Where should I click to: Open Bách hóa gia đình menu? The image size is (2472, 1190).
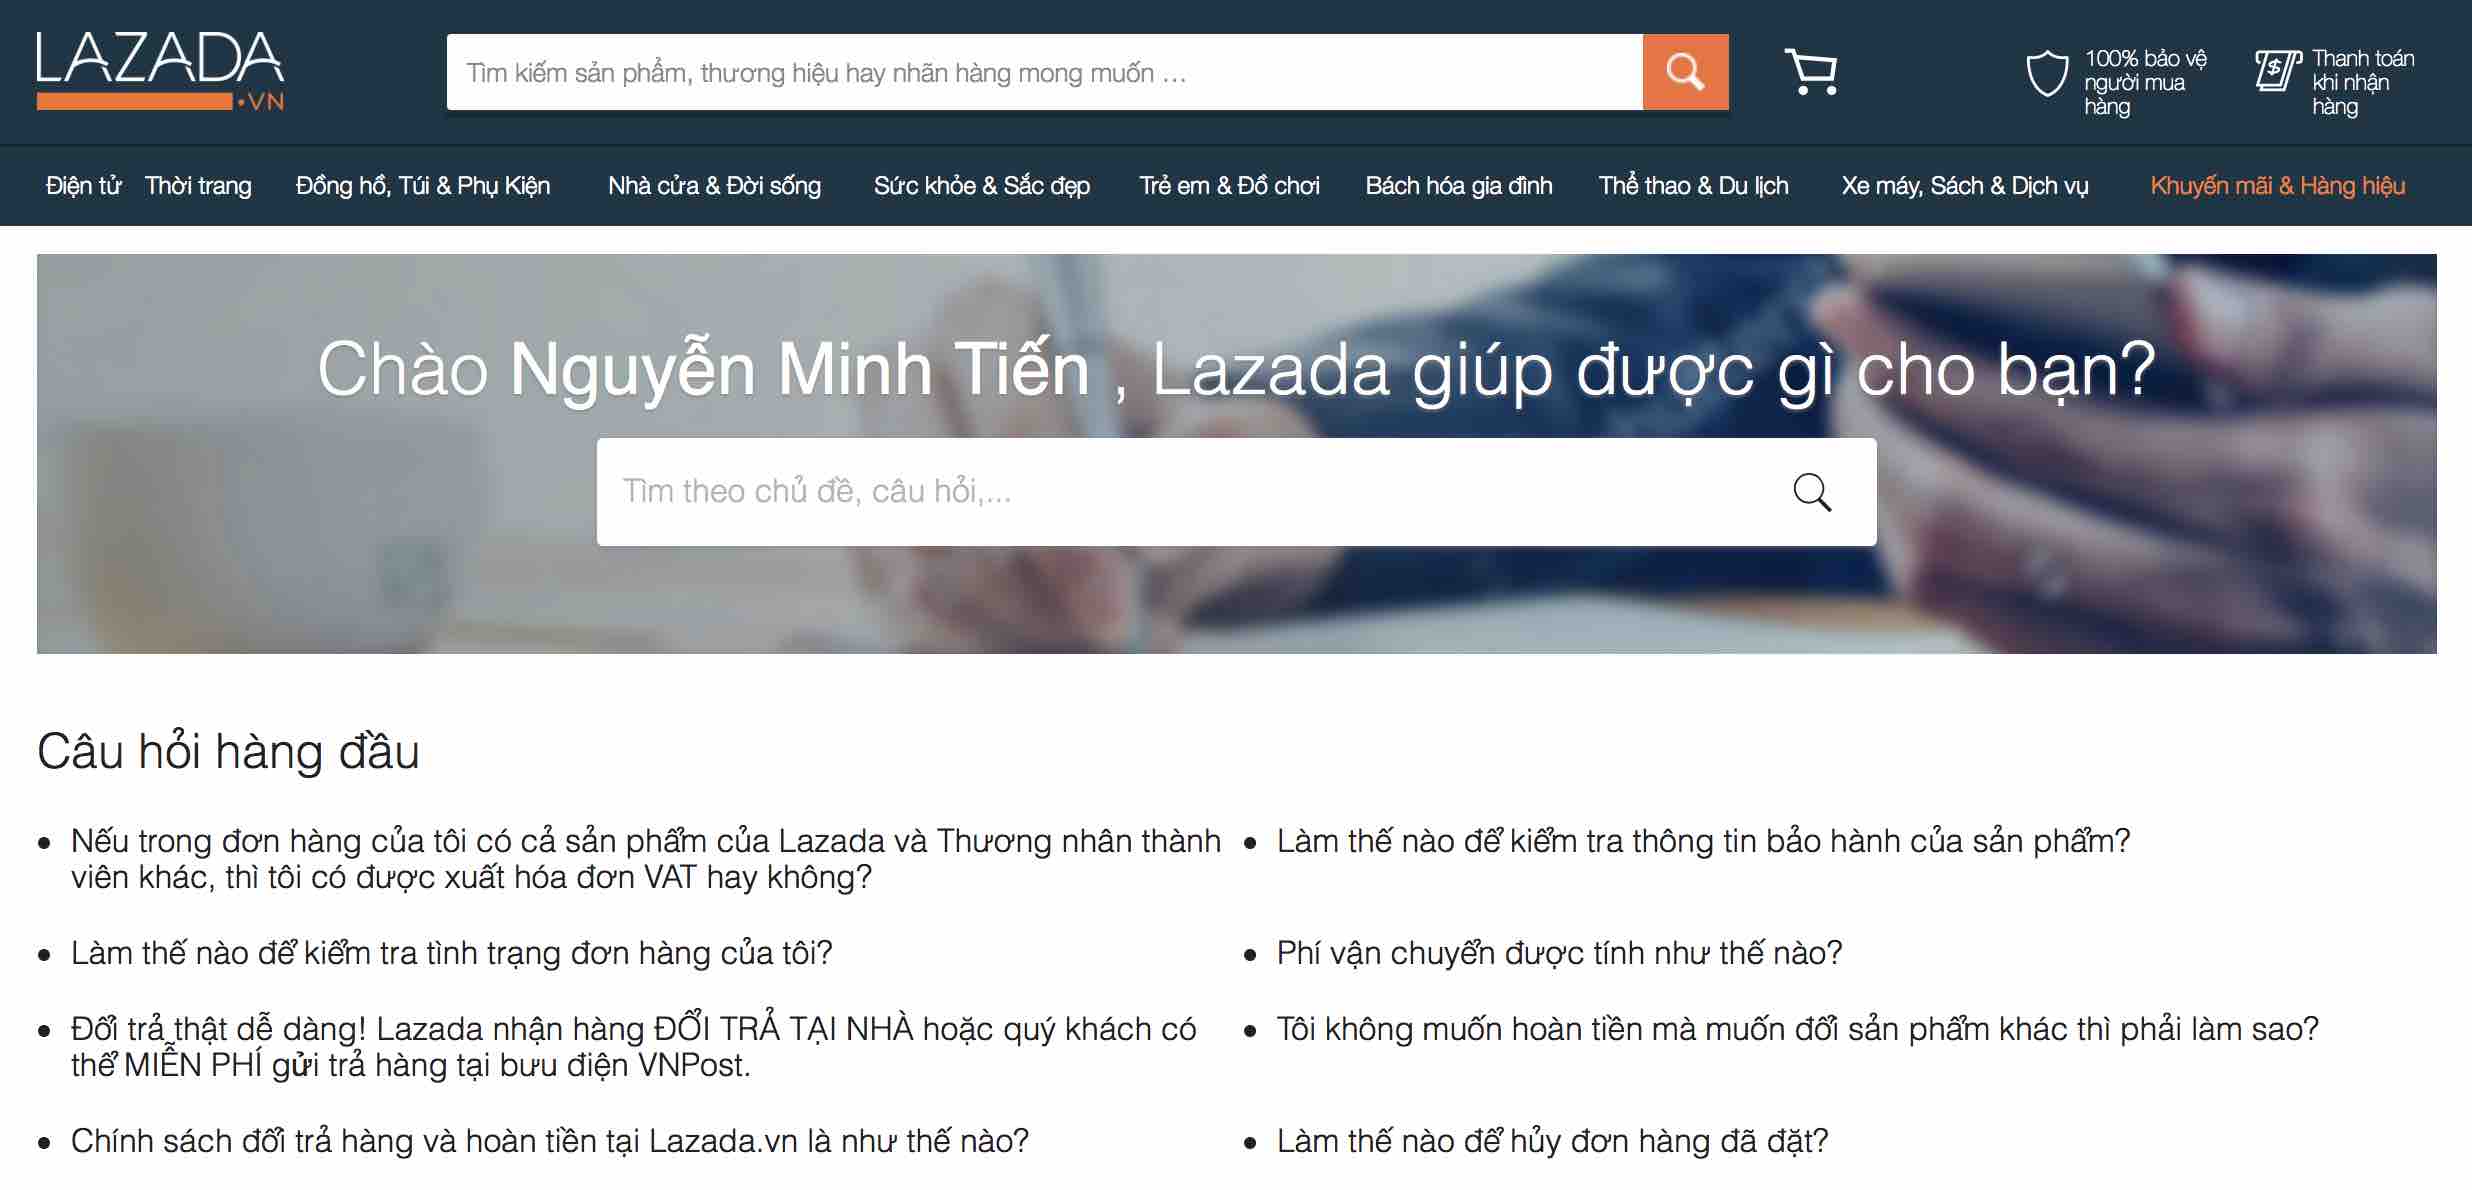tap(1459, 186)
